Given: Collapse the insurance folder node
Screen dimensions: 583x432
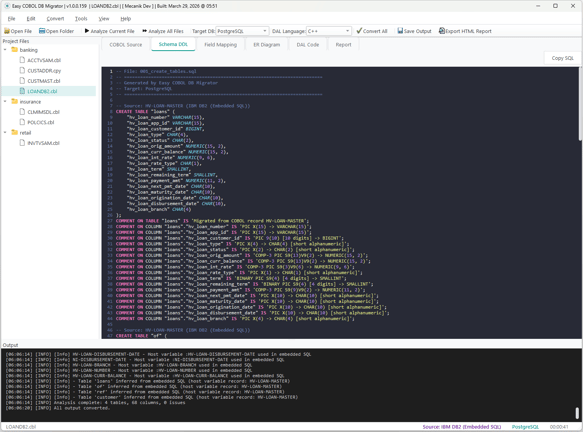Looking at the screenshot, I should pos(5,101).
